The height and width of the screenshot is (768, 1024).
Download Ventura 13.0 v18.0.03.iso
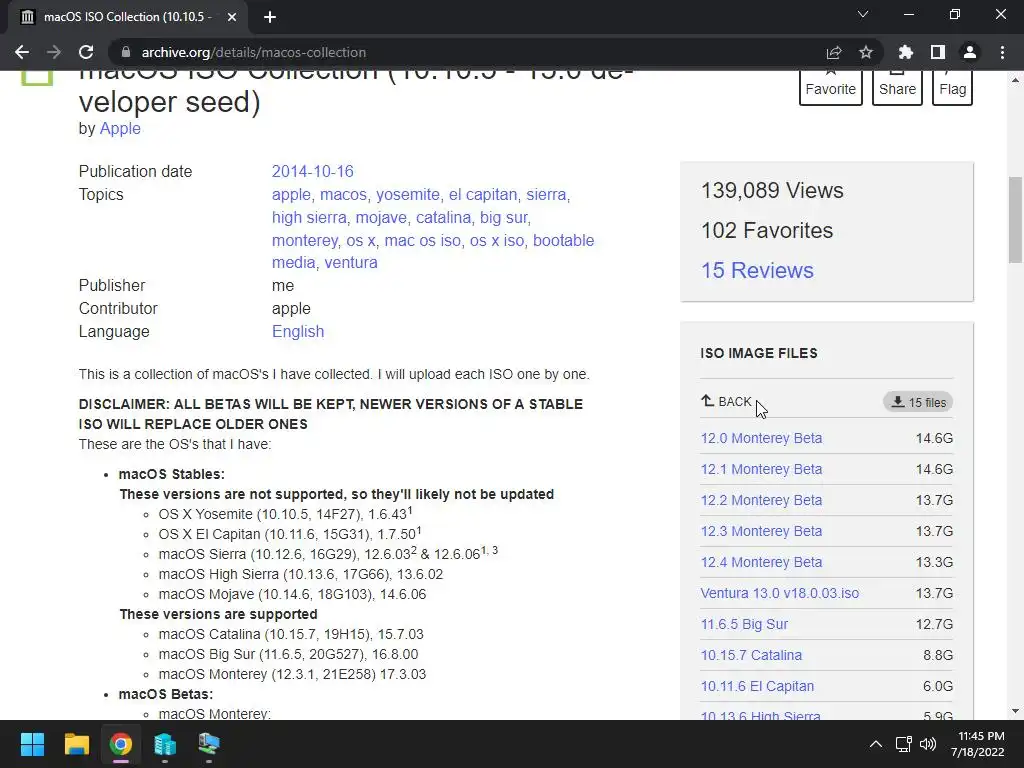click(780, 593)
